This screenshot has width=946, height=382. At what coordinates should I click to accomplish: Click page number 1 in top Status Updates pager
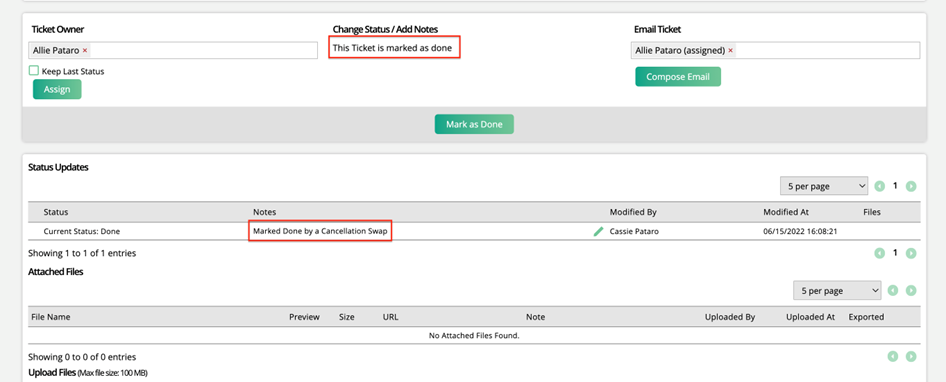pyautogui.click(x=895, y=186)
